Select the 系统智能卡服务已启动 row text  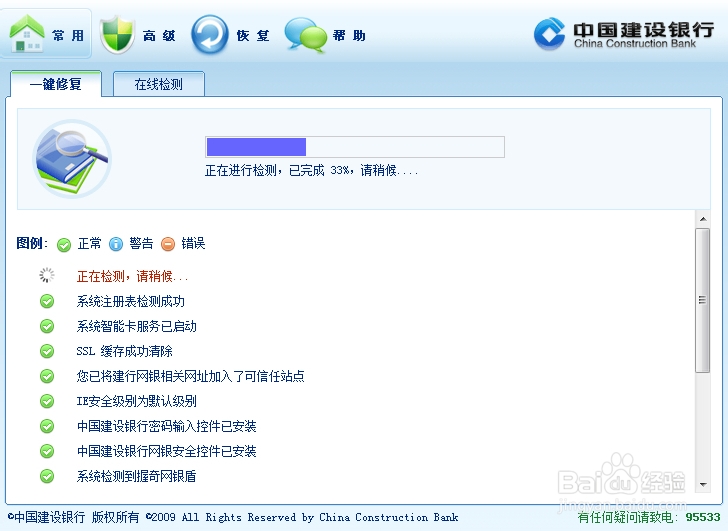136,327
